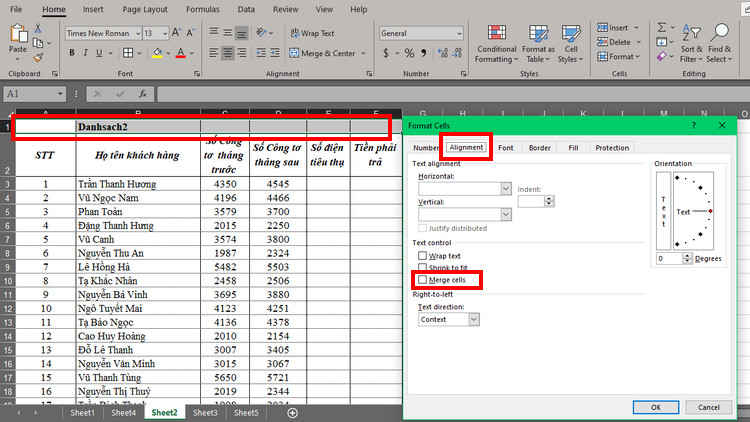Open the Formulas ribbon tab
The width and height of the screenshot is (750, 422).
[203, 9]
